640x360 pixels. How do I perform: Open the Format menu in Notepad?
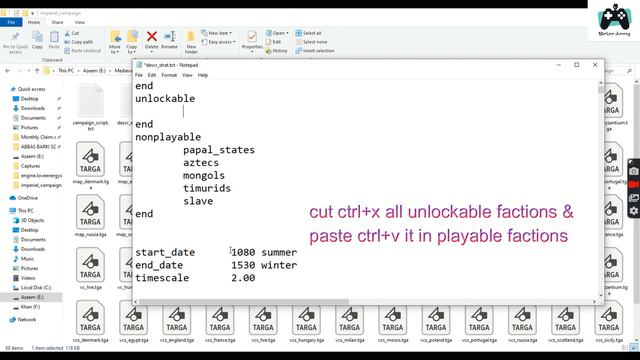[169, 75]
